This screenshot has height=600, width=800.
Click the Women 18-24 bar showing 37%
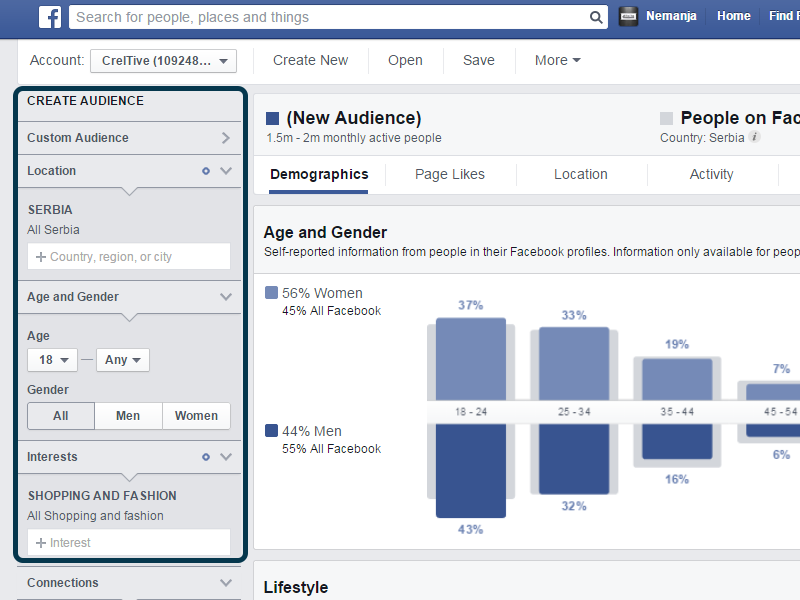(471, 359)
